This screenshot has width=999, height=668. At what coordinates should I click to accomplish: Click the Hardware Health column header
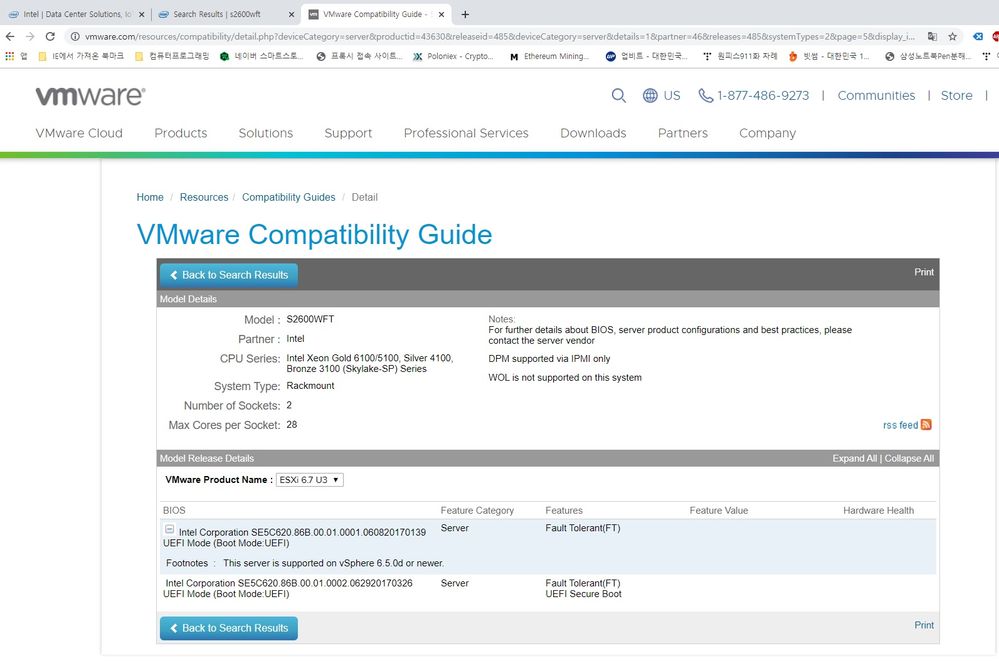[x=878, y=511]
